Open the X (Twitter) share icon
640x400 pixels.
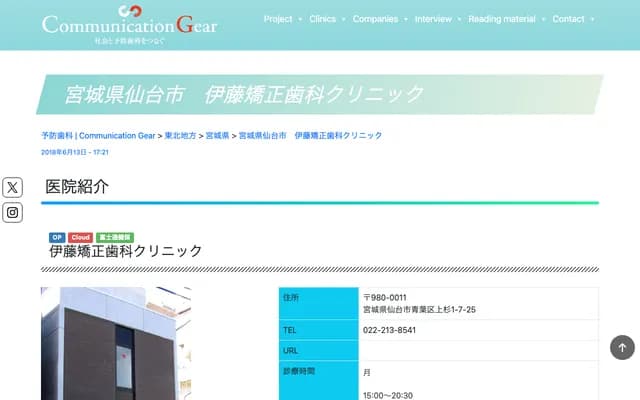click(x=12, y=187)
